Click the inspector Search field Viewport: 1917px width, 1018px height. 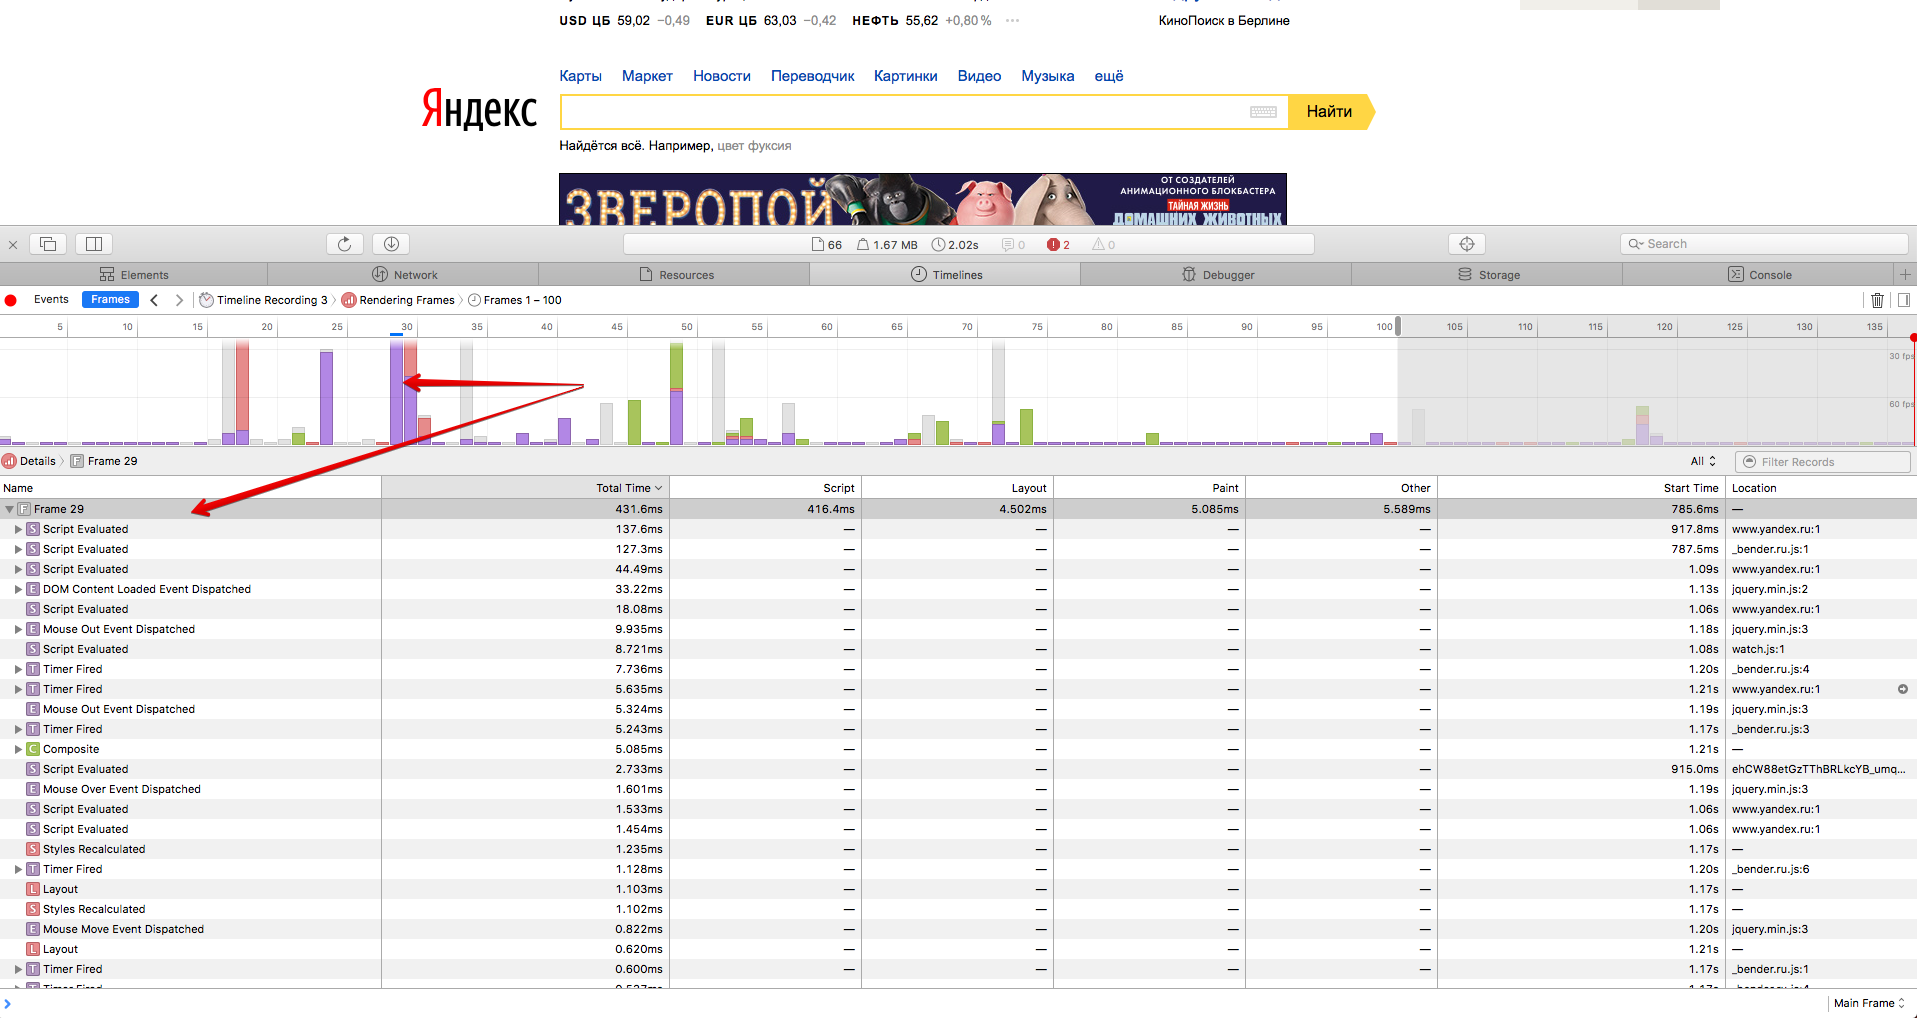tap(1764, 244)
